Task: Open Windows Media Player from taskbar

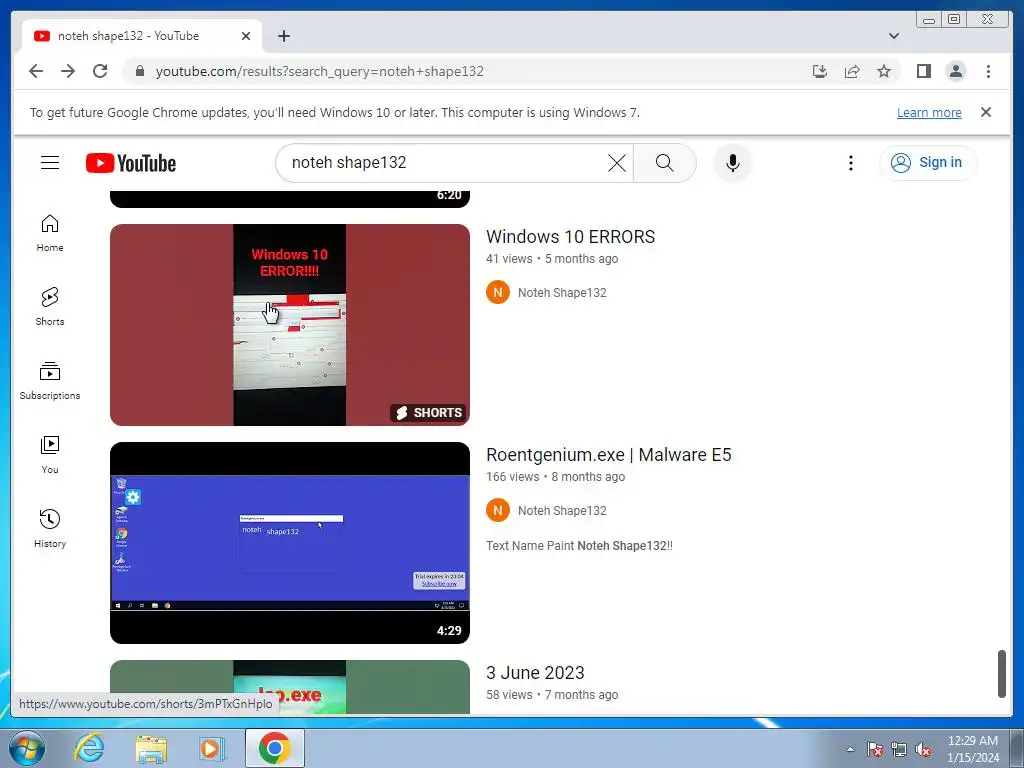Action: tap(211, 748)
